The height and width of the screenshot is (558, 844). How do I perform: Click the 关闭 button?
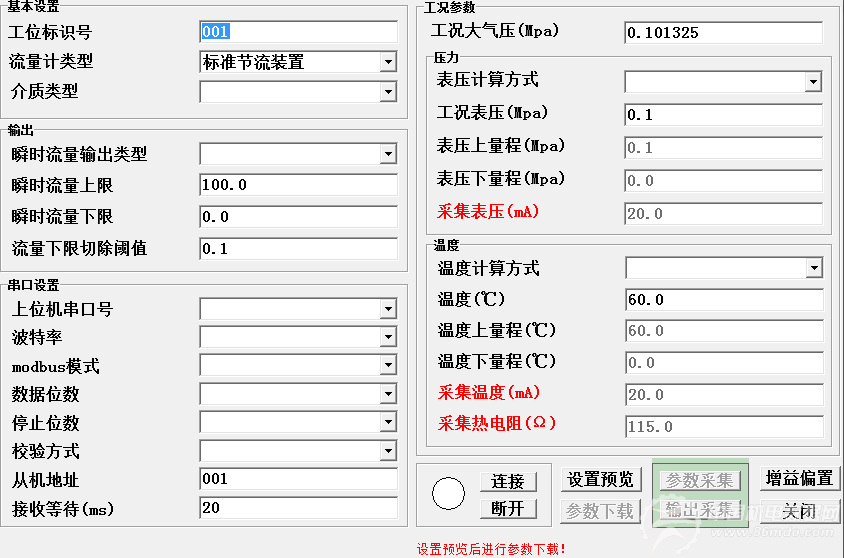click(x=799, y=511)
